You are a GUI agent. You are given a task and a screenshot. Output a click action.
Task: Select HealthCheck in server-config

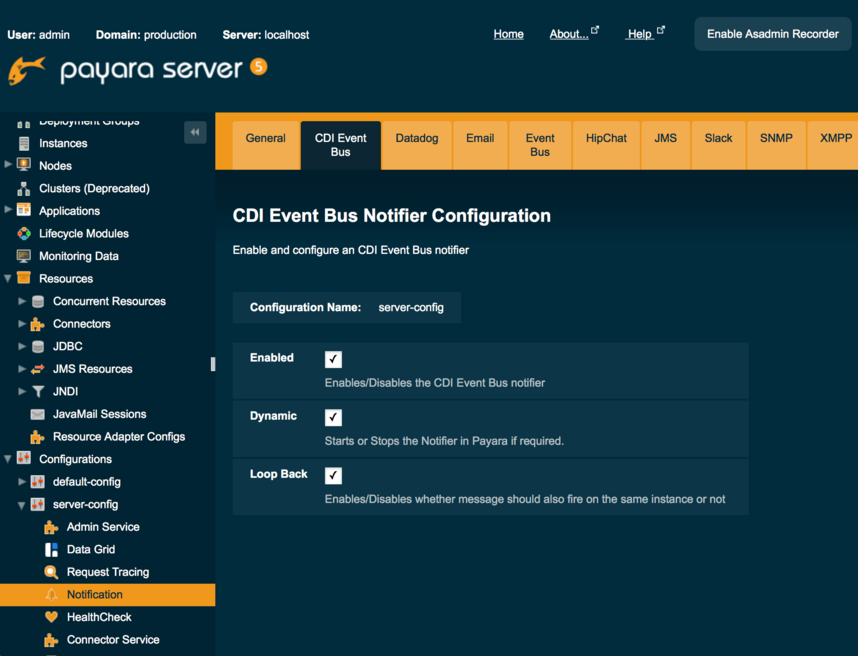pyautogui.click(x=99, y=617)
